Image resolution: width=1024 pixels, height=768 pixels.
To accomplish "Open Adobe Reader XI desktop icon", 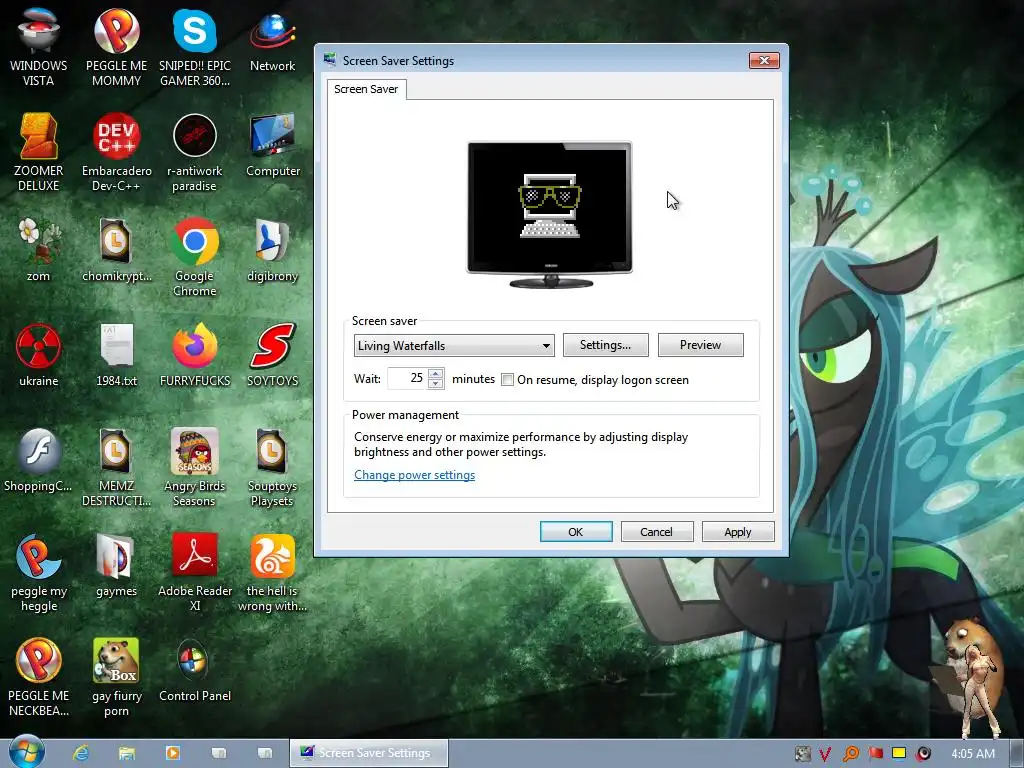I will 195,573.
